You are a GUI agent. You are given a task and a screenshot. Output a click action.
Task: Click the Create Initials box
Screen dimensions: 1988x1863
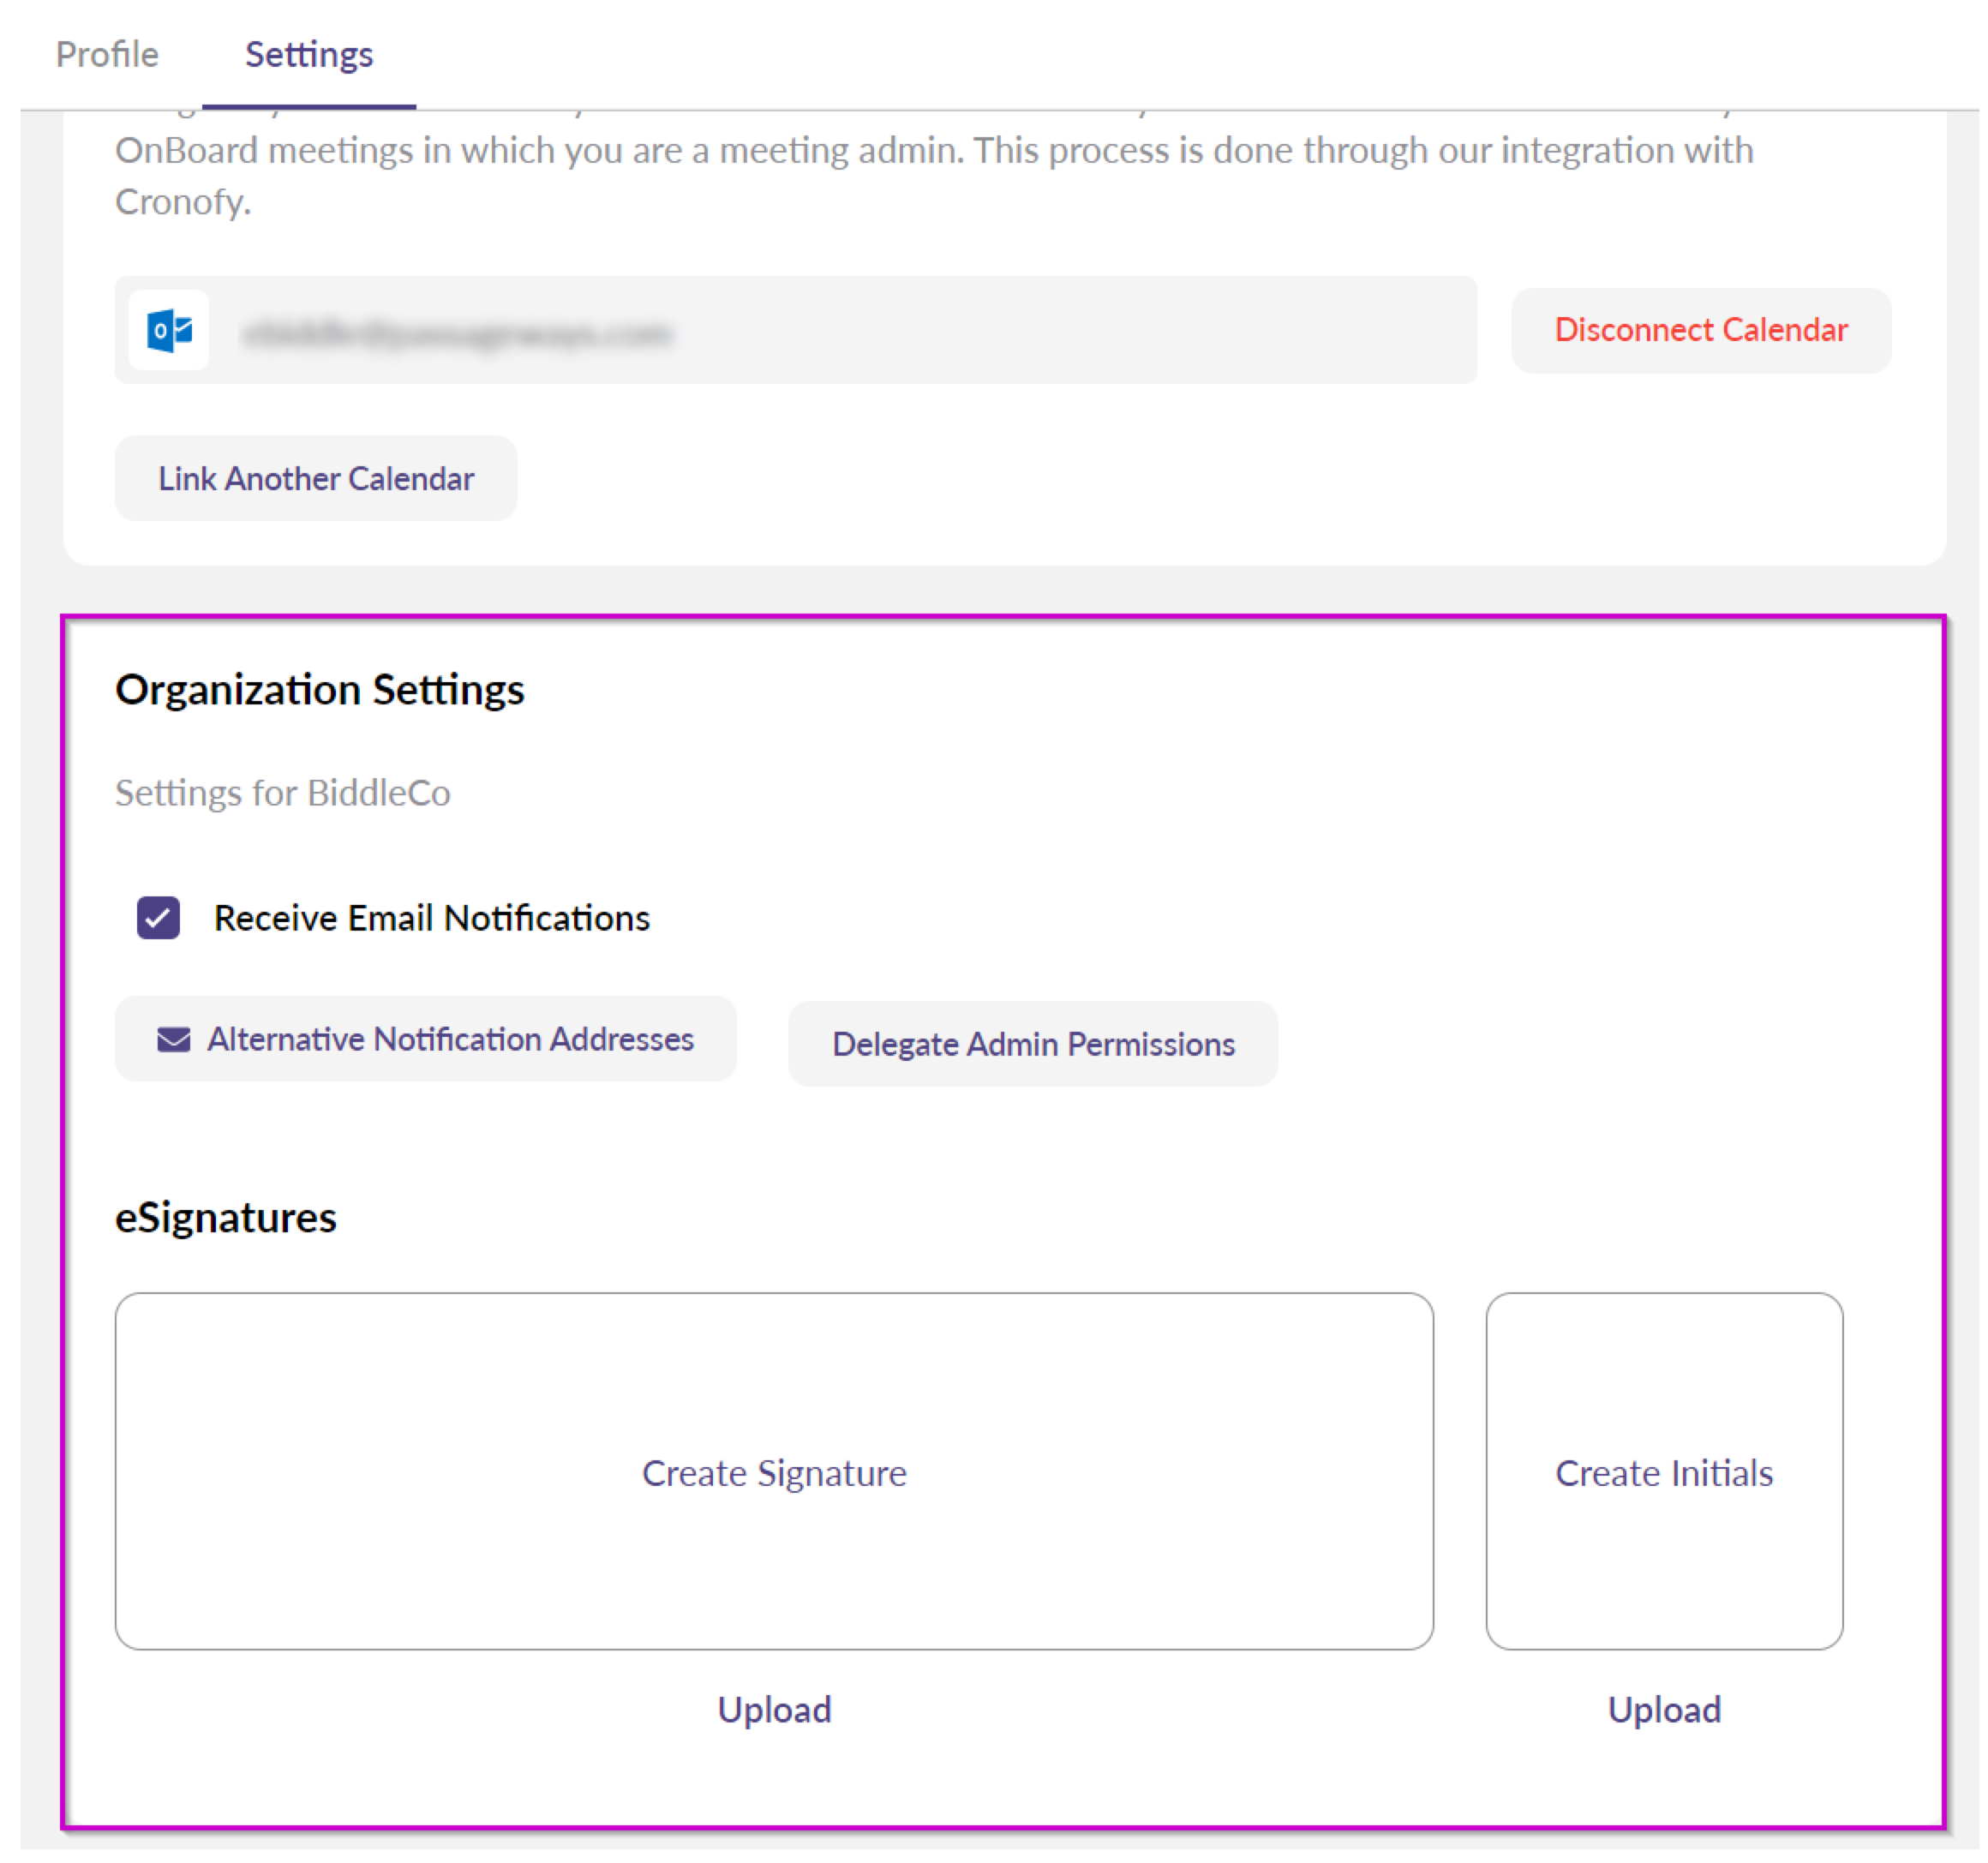click(x=1664, y=1472)
